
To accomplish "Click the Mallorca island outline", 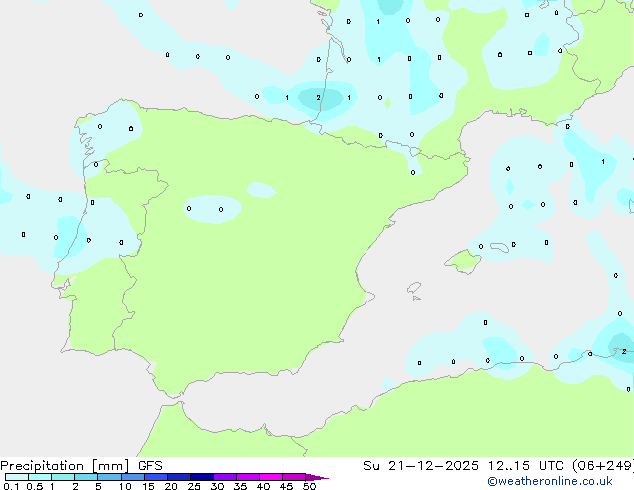I will pos(463,261).
